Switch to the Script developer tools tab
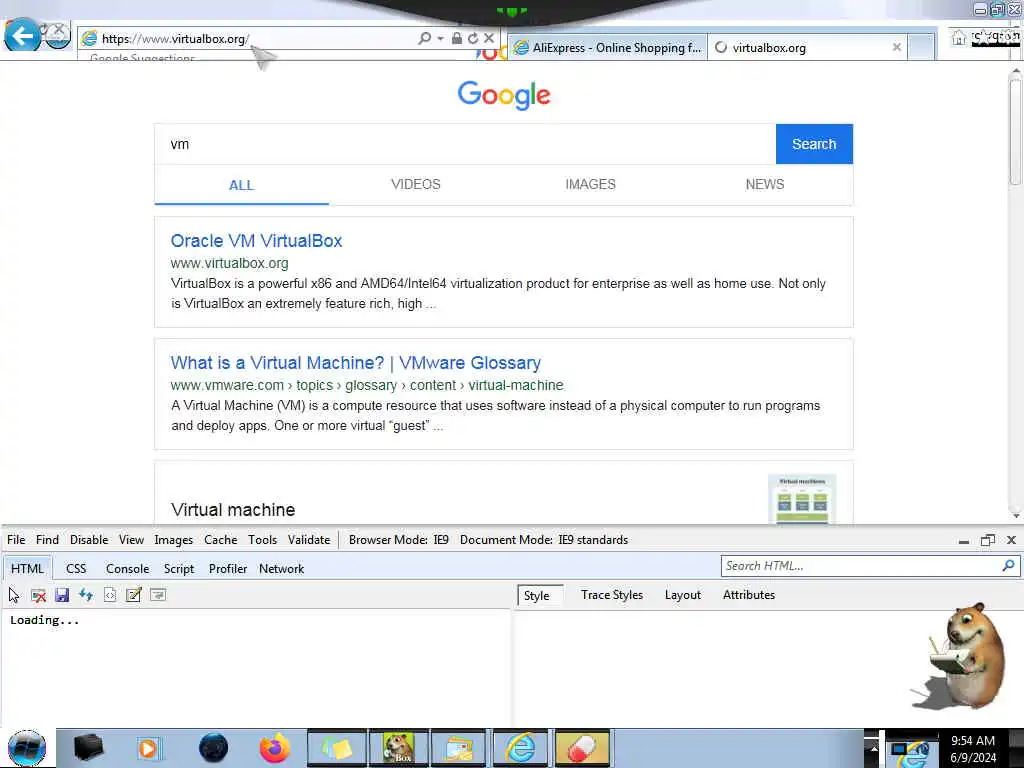 [x=179, y=569]
